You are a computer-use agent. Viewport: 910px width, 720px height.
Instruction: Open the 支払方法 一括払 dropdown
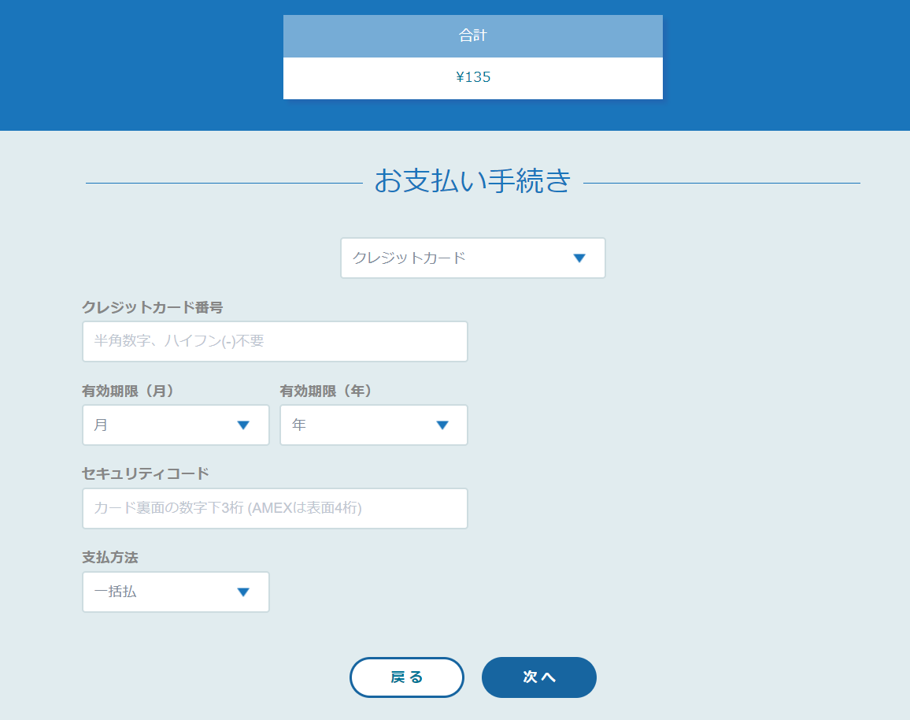point(176,592)
